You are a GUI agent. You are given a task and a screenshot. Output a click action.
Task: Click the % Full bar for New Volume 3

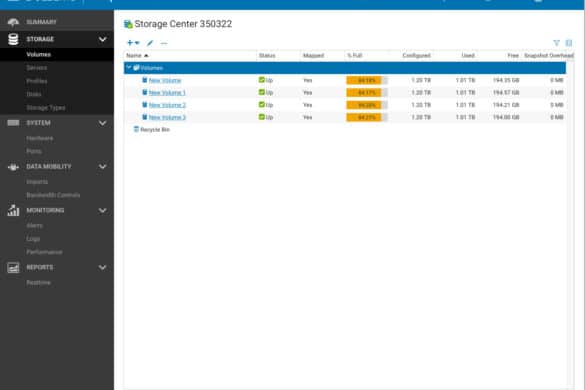pos(367,117)
